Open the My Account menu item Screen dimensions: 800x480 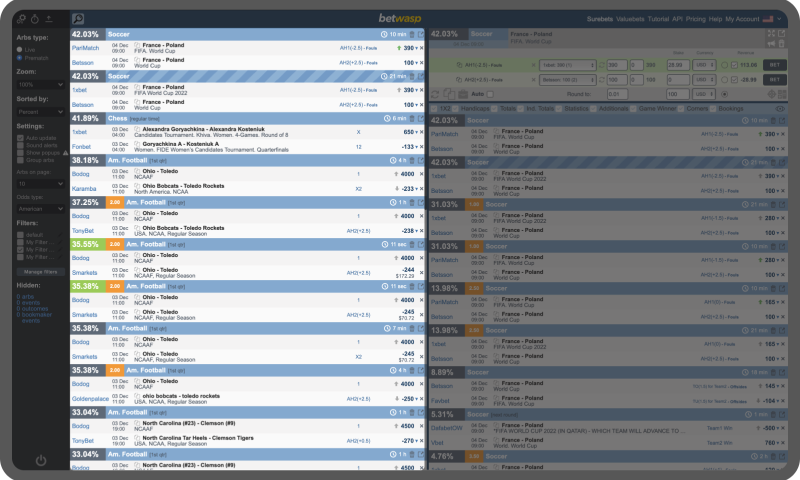tap(742, 19)
